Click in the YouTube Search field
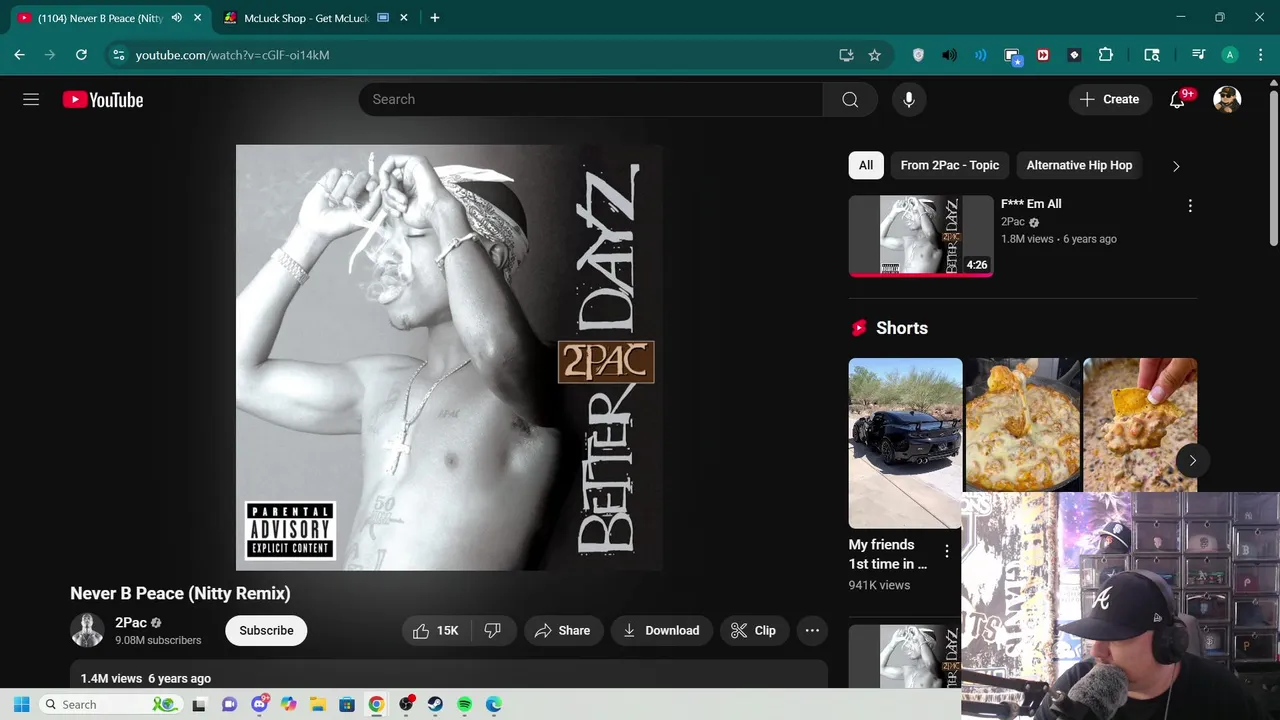 pos(591,99)
